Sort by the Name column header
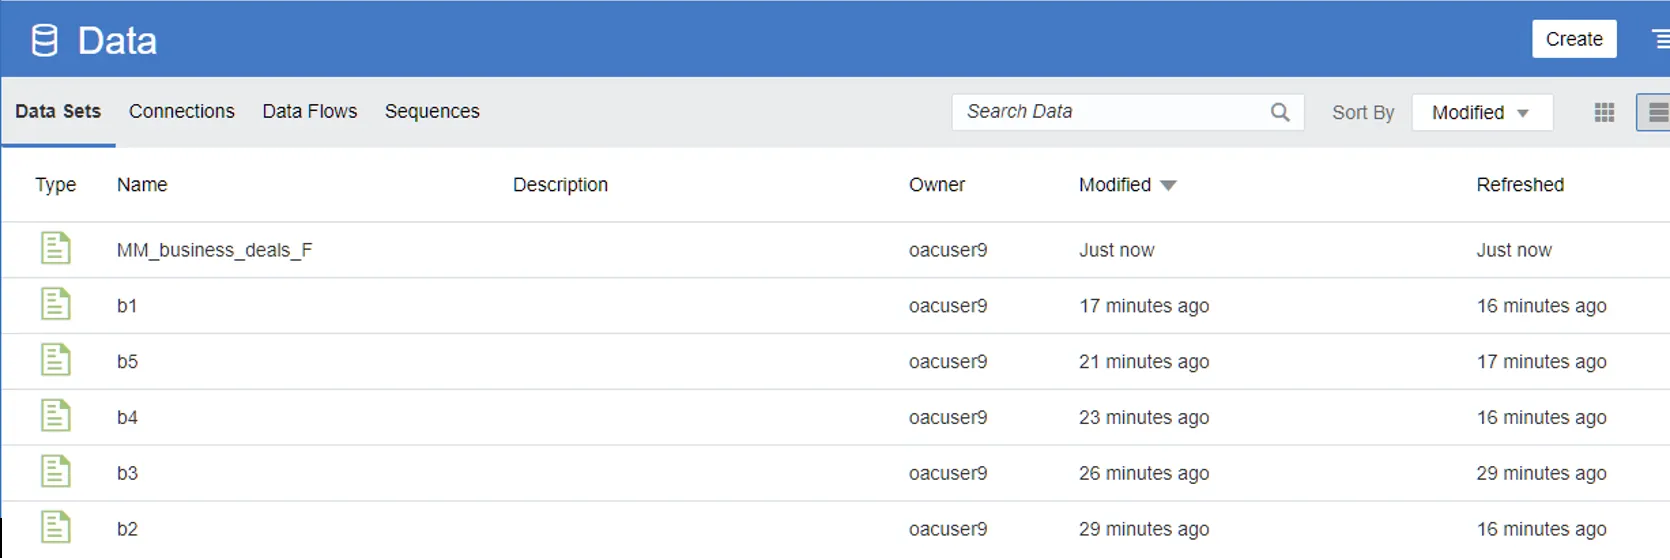 tap(142, 185)
